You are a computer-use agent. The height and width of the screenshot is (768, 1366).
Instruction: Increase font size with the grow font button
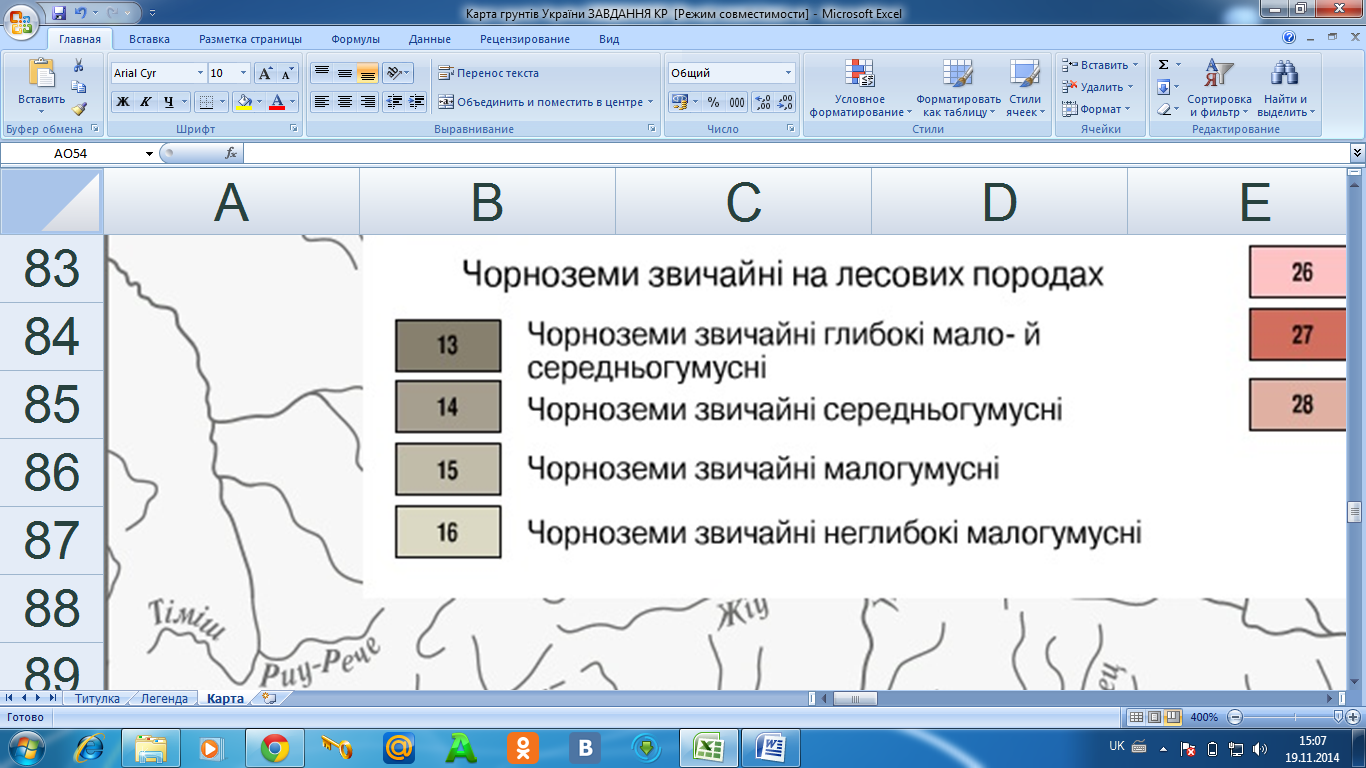pyautogui.click(x=265, y=73)
